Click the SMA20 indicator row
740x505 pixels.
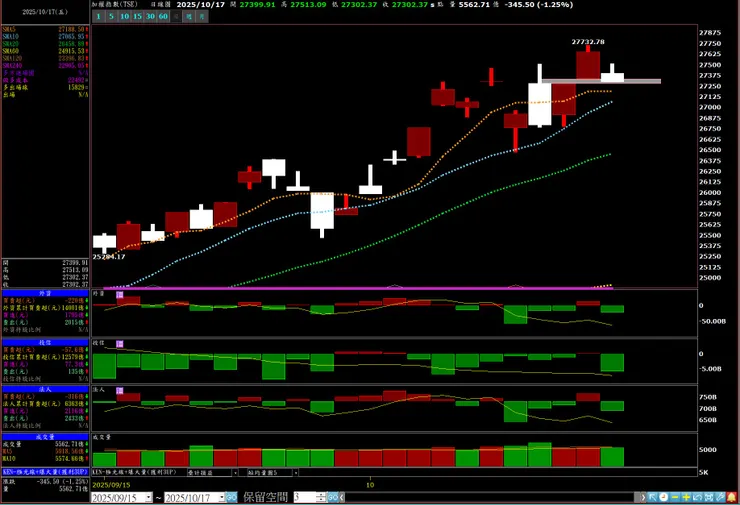(x=45, y=43)
